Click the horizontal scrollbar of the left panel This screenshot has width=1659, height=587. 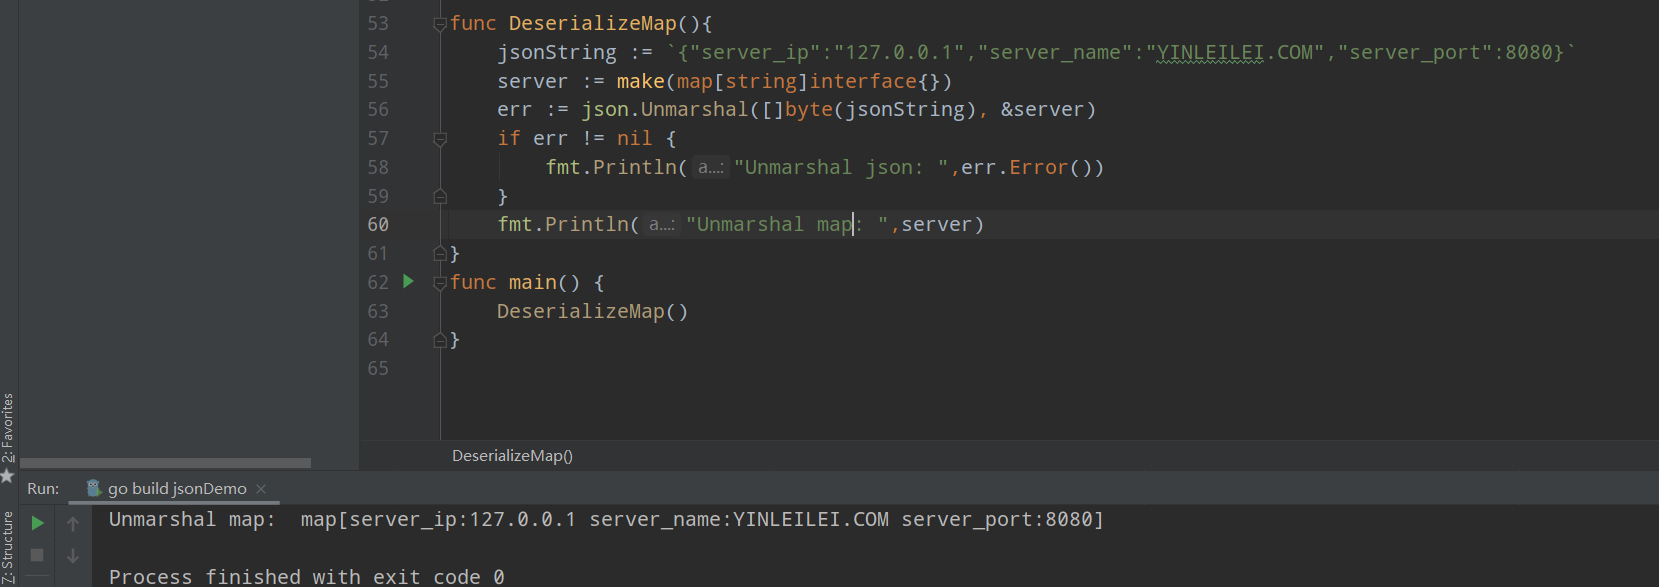click(x=165, y=463)
